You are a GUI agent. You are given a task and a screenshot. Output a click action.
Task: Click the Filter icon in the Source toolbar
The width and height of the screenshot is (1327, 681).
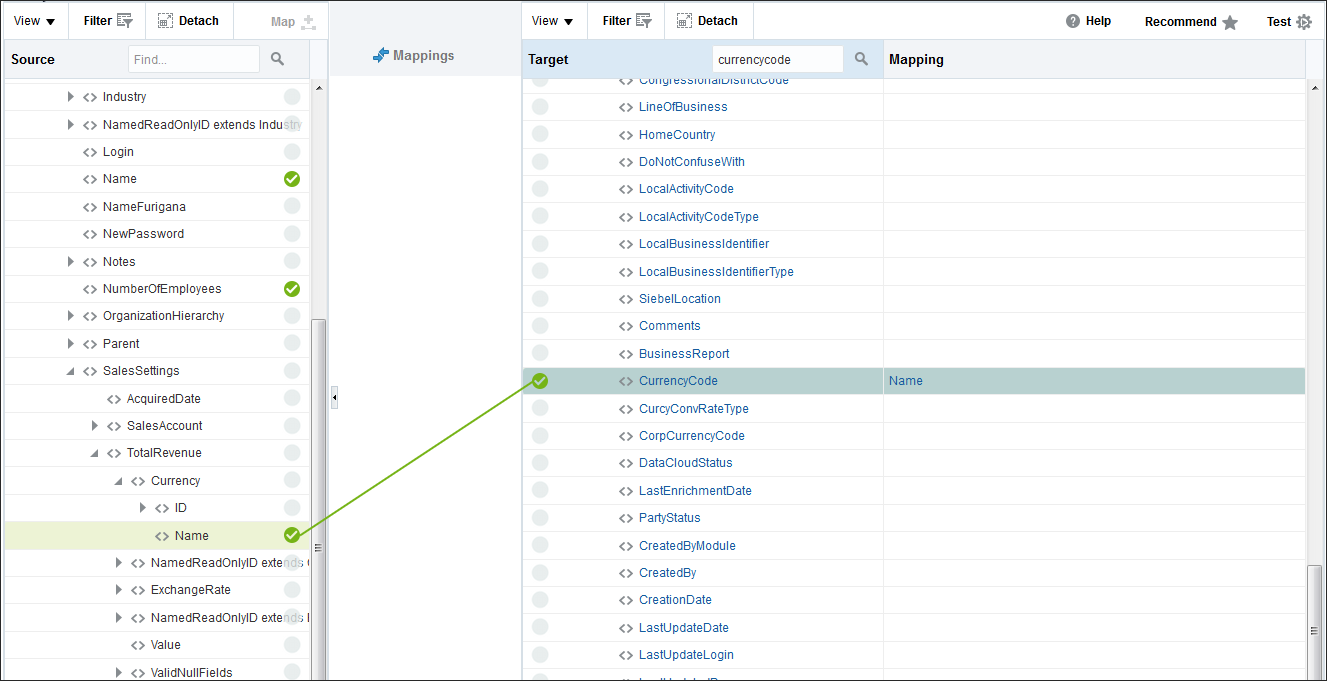123,20
